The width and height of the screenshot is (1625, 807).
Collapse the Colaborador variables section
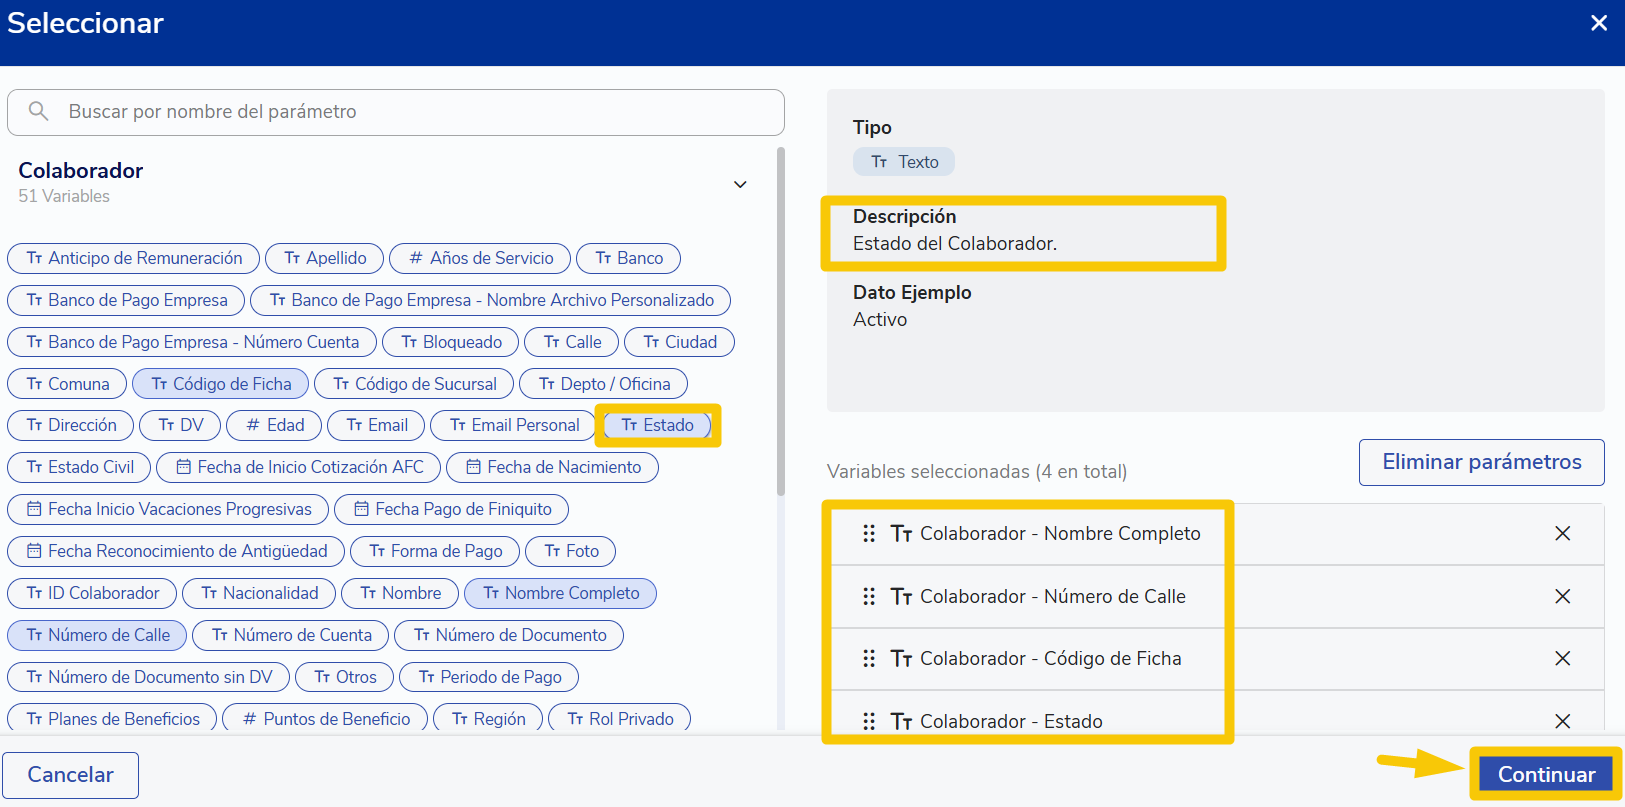(x=740, y=184)
